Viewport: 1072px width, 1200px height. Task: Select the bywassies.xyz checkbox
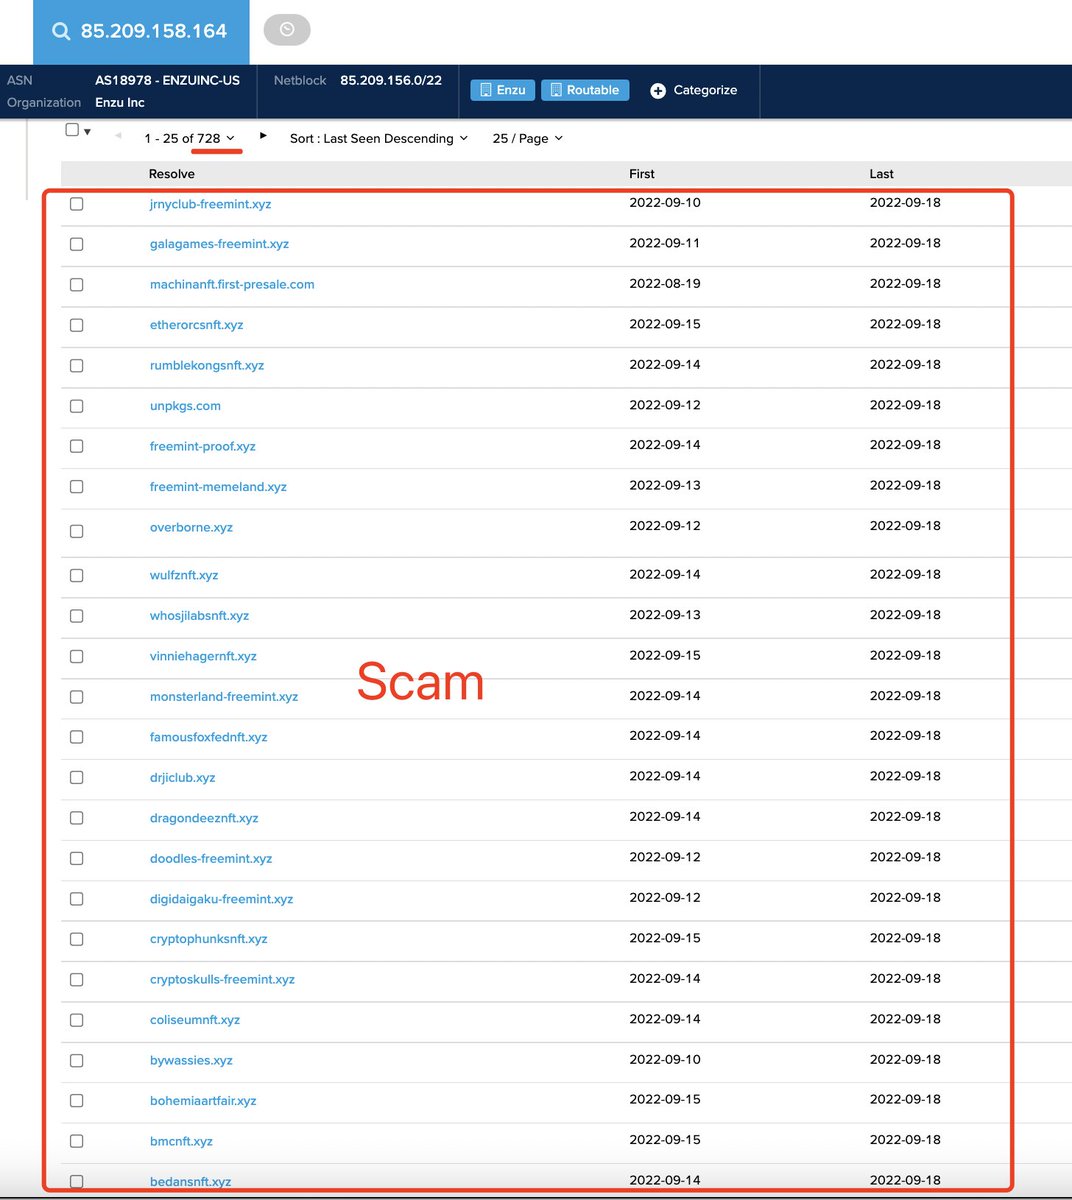coord(77,1061)
